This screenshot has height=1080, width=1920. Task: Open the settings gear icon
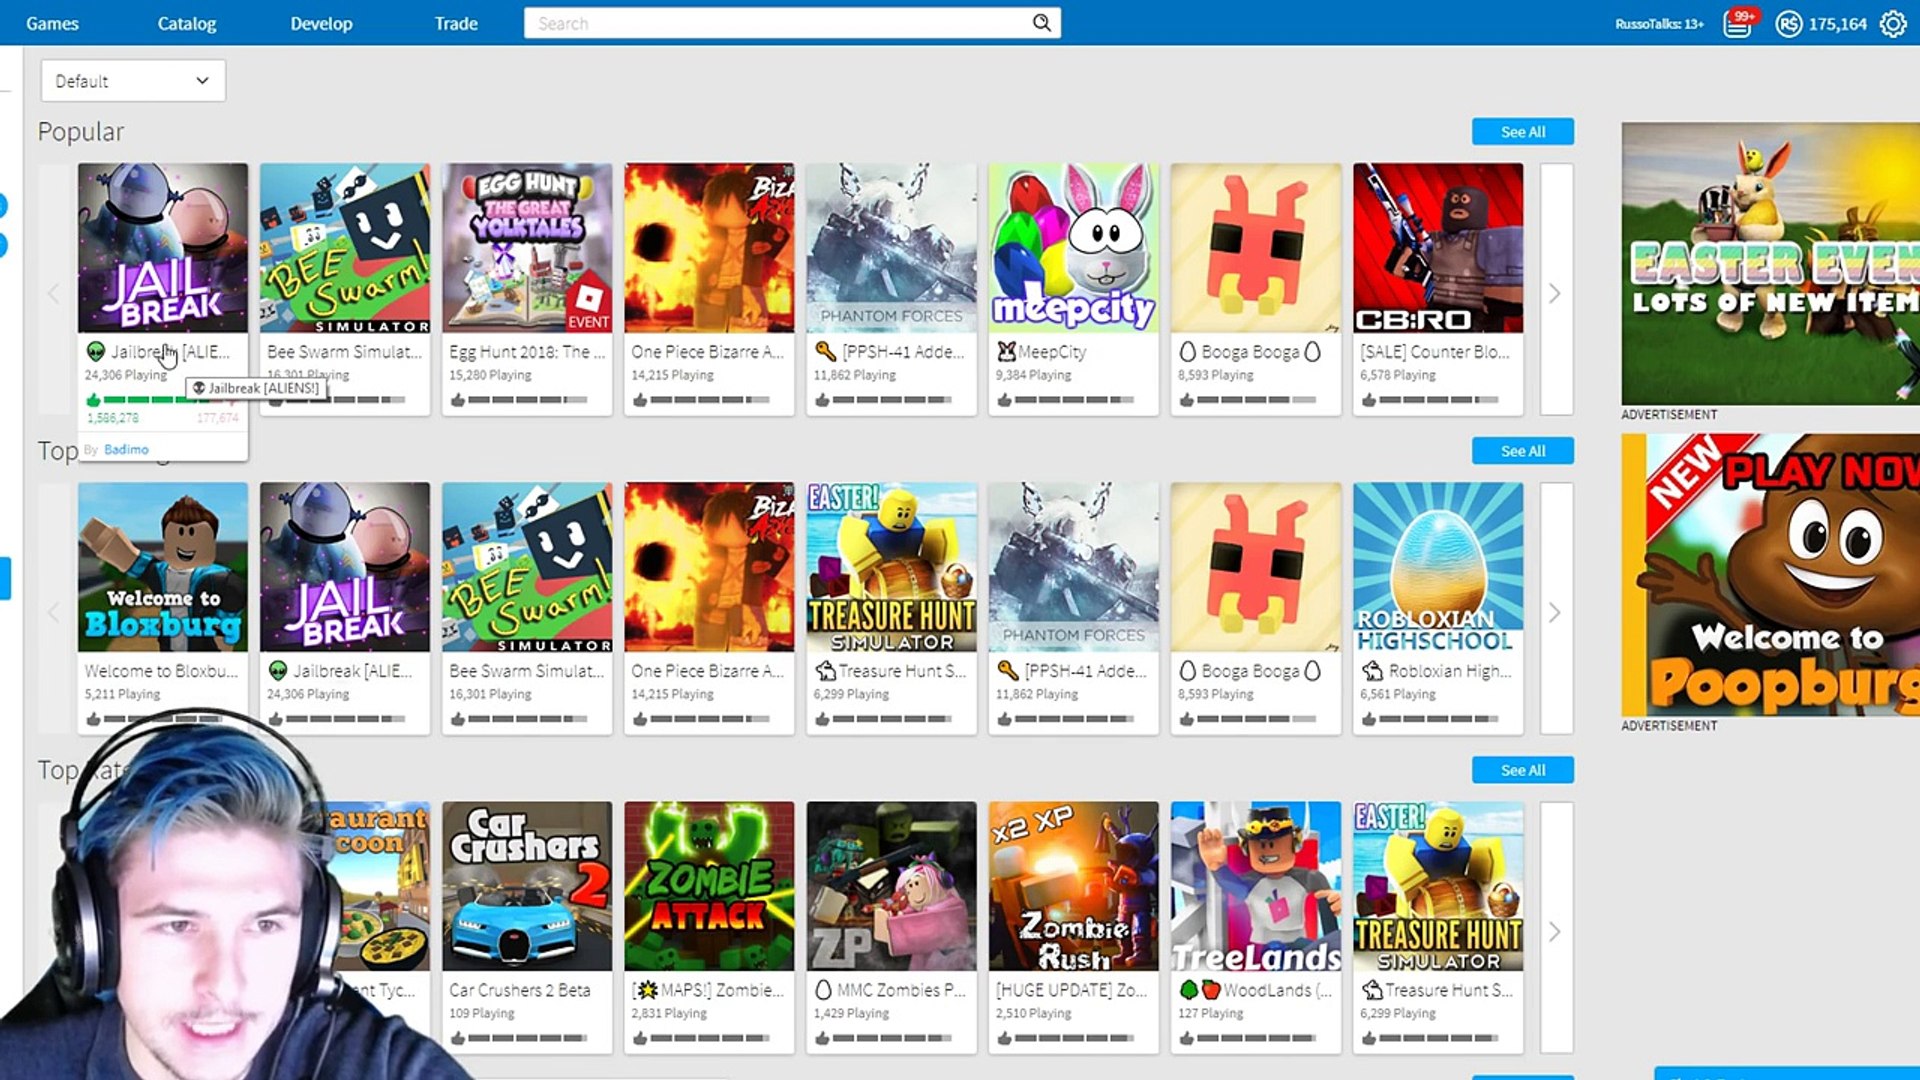coord(1893,23)
